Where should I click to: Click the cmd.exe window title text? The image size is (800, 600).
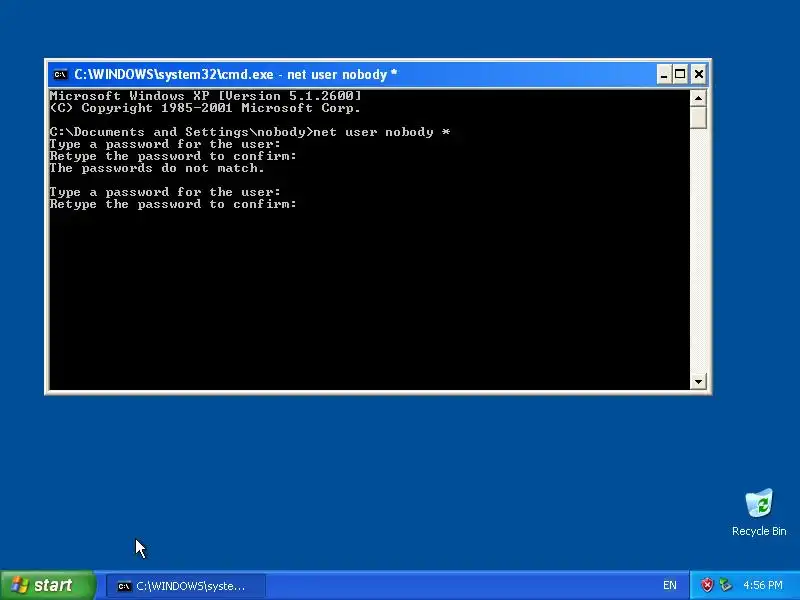point(236,74)
